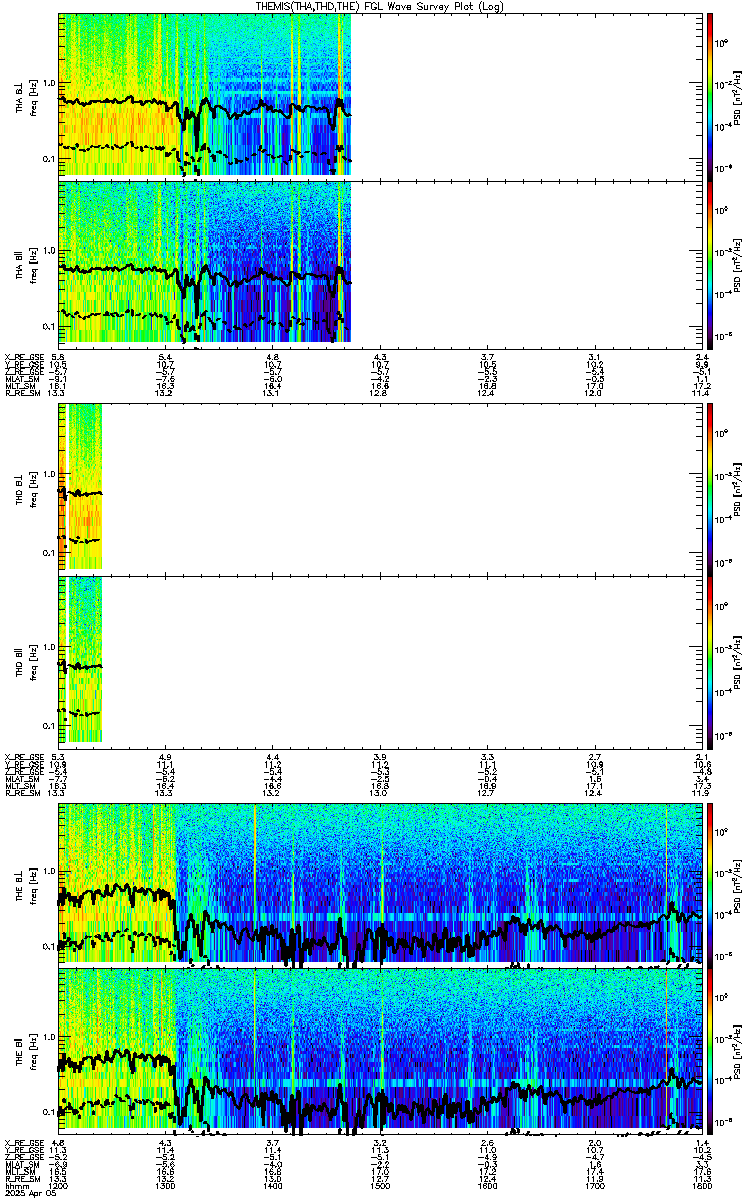The height and width of the screenshot is (1200, 750).
Task: Click the THE B-parallel spectrogram panel
Action: (x=380, y=1049)
